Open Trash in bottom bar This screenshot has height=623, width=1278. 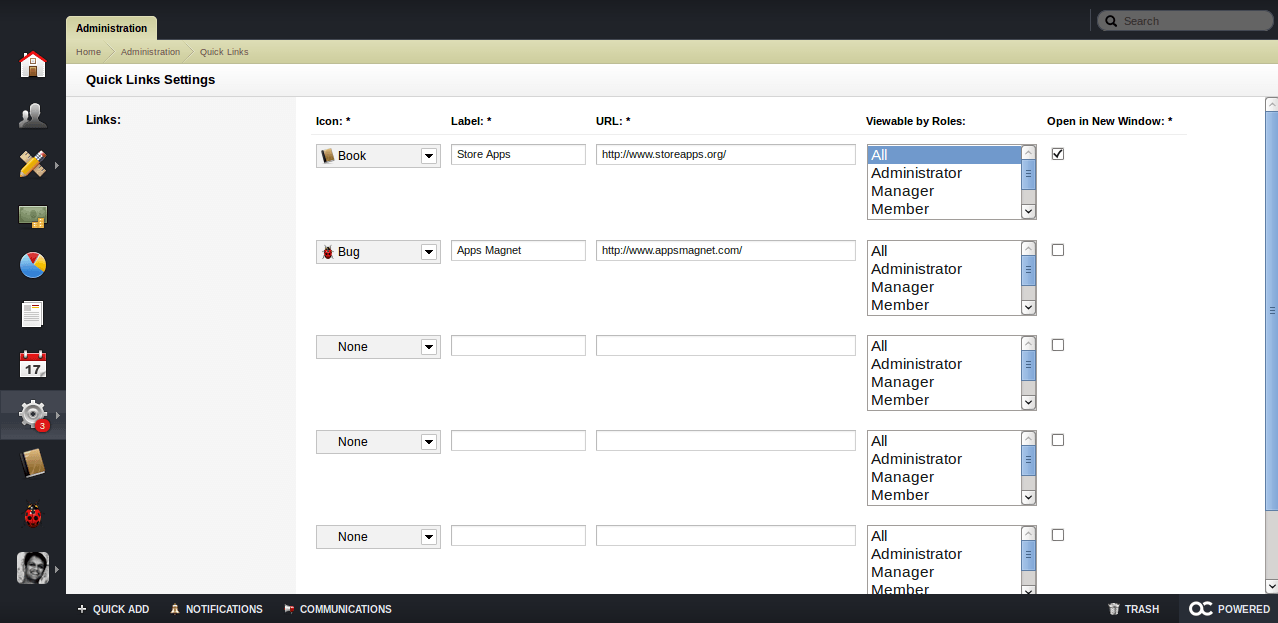point(1134,609)
